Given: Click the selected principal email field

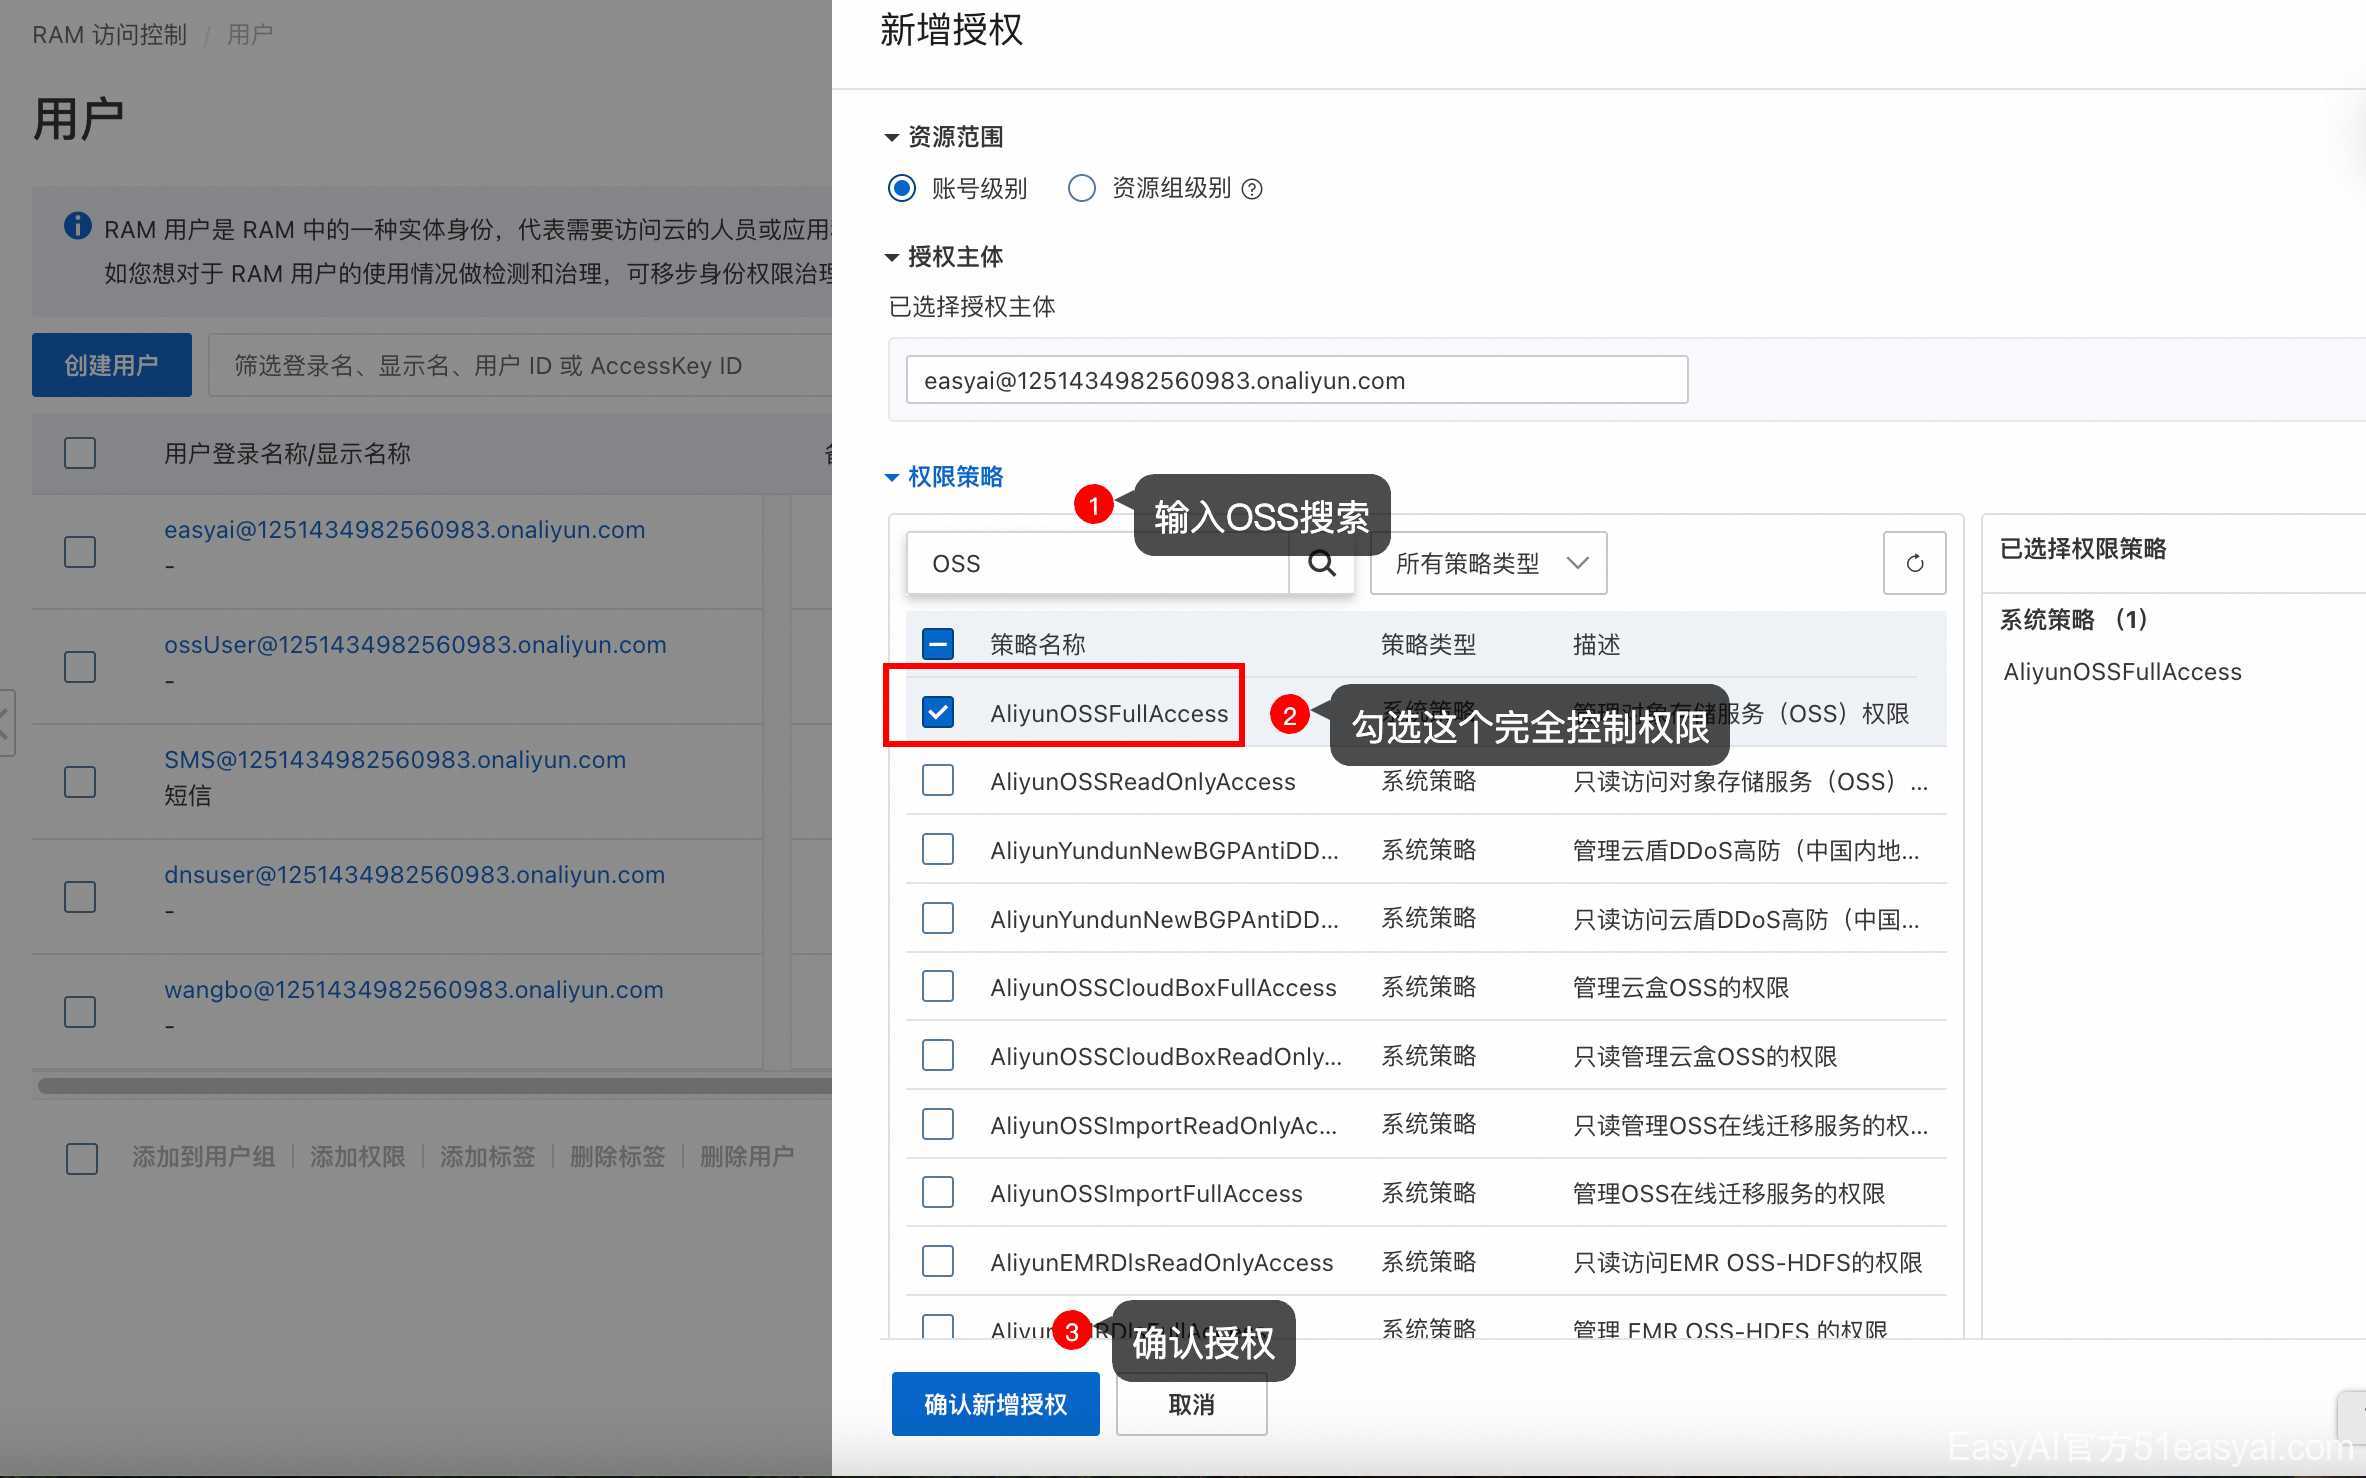Looking at the screenshot, I should (x=1297, y=380).
